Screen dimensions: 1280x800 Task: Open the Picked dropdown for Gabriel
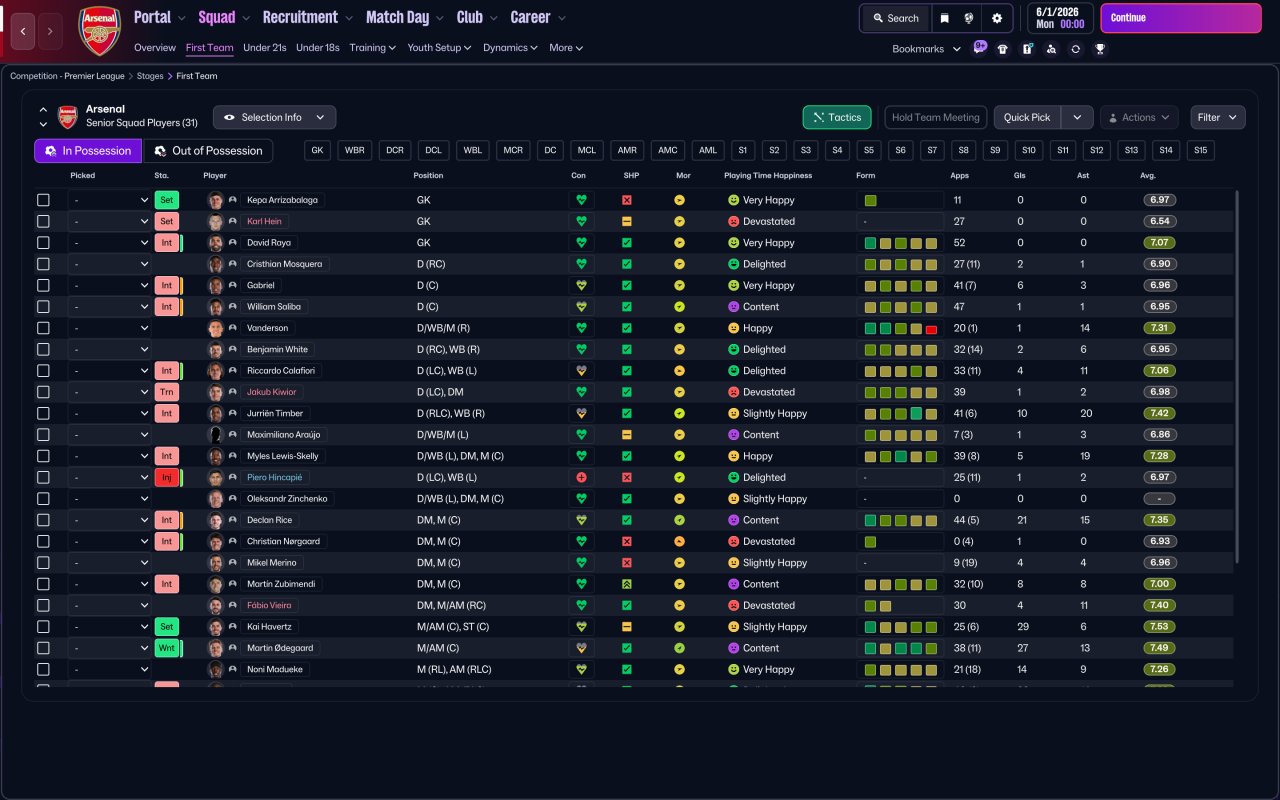109,286
